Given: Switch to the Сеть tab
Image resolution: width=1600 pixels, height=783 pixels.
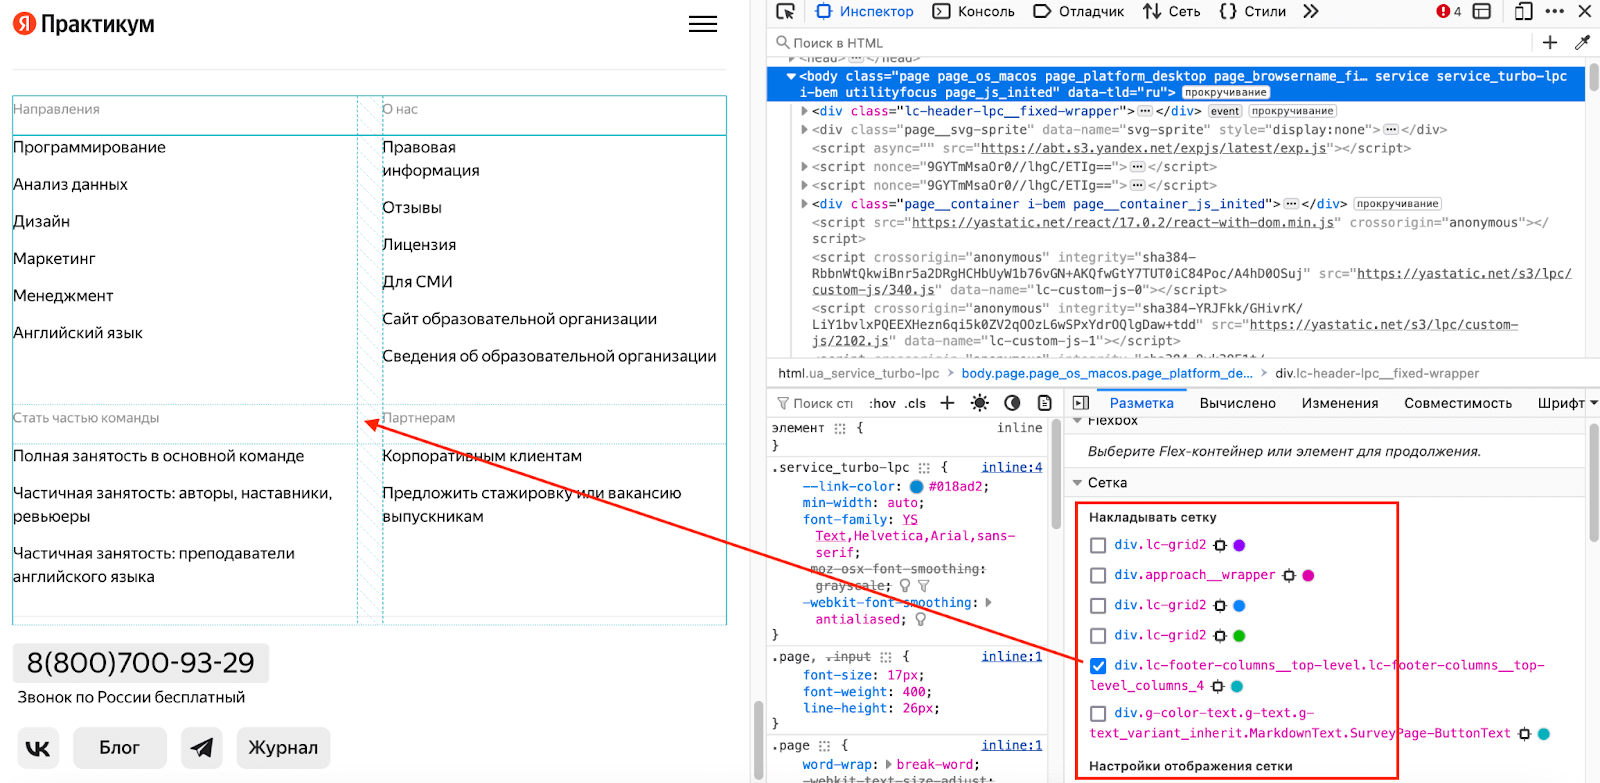Looking at the screenshot, I should 1172,11.
